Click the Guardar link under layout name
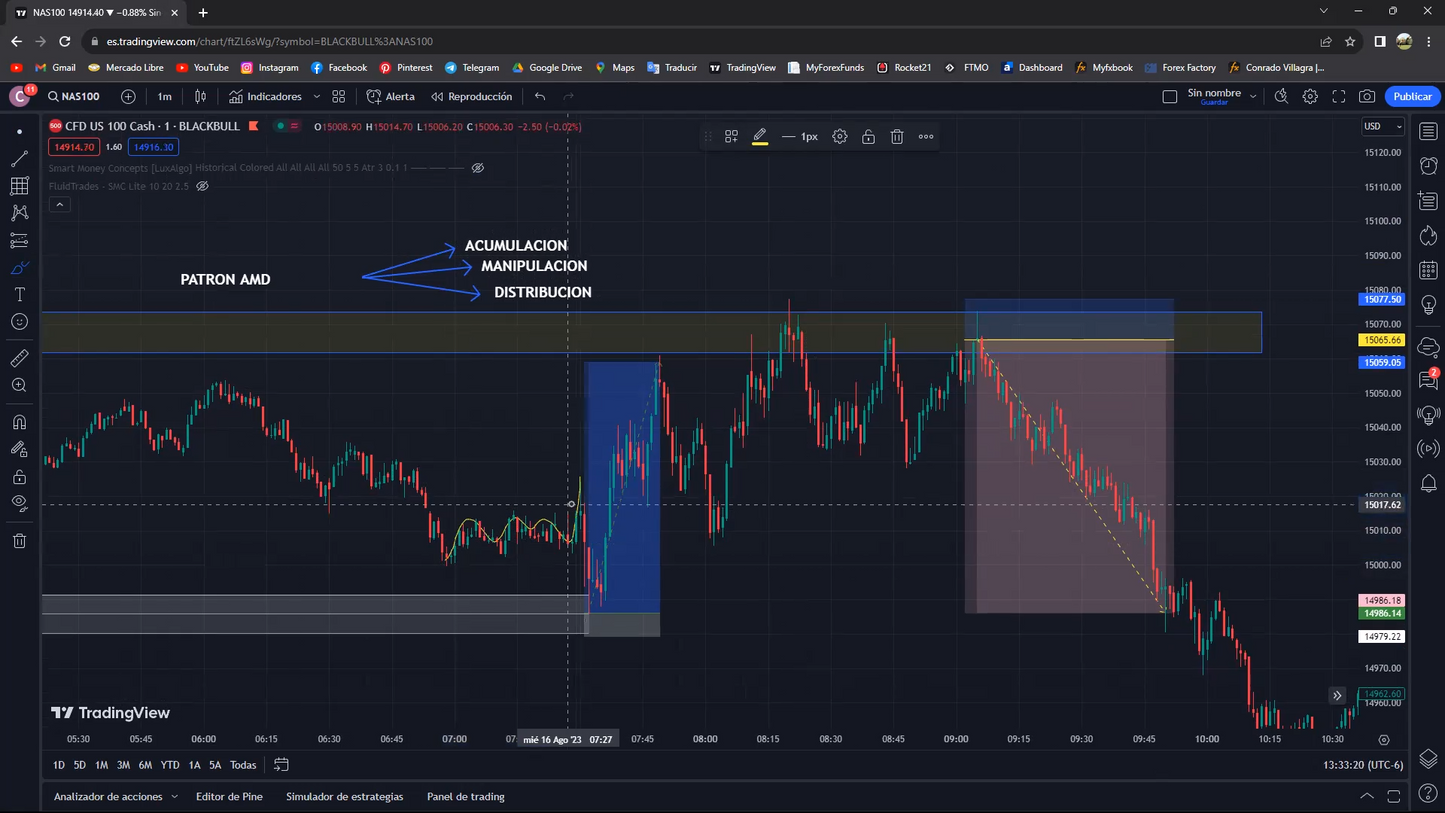This screenshot has height=813, width=1445. click(1214, 103)
